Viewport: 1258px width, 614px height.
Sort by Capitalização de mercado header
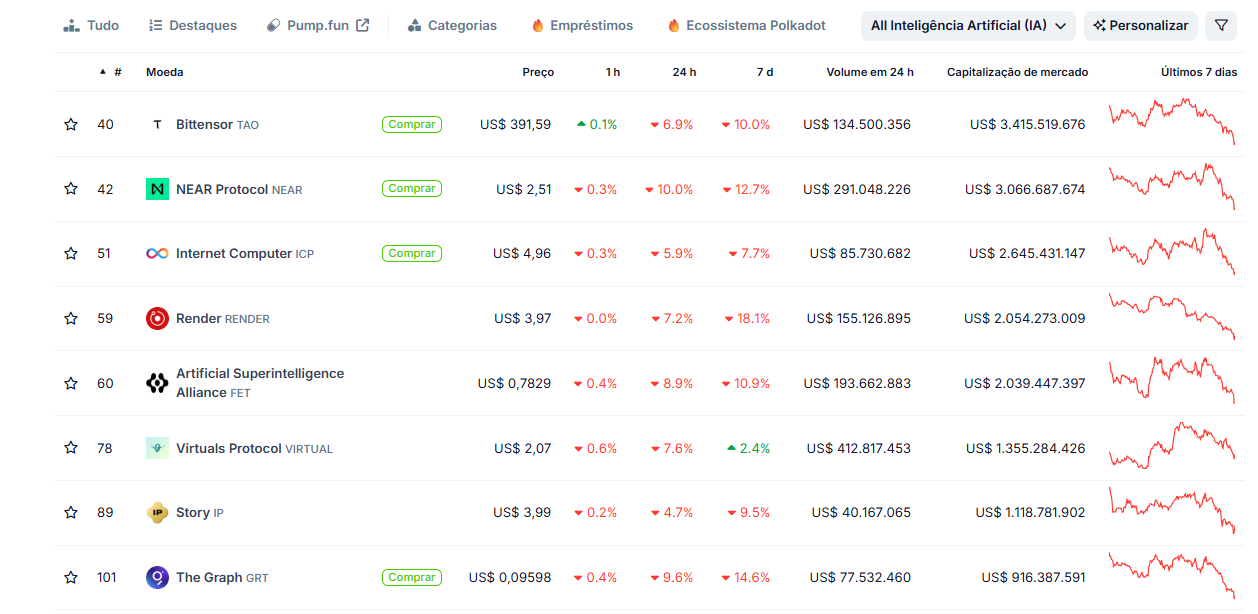(1017, 72)
